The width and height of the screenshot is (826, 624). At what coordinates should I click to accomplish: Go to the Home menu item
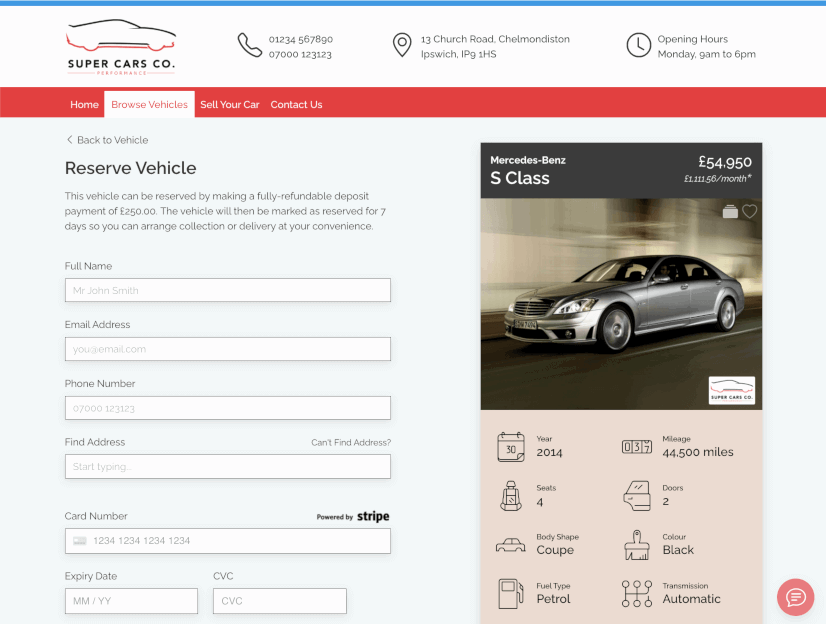point(84,104)
